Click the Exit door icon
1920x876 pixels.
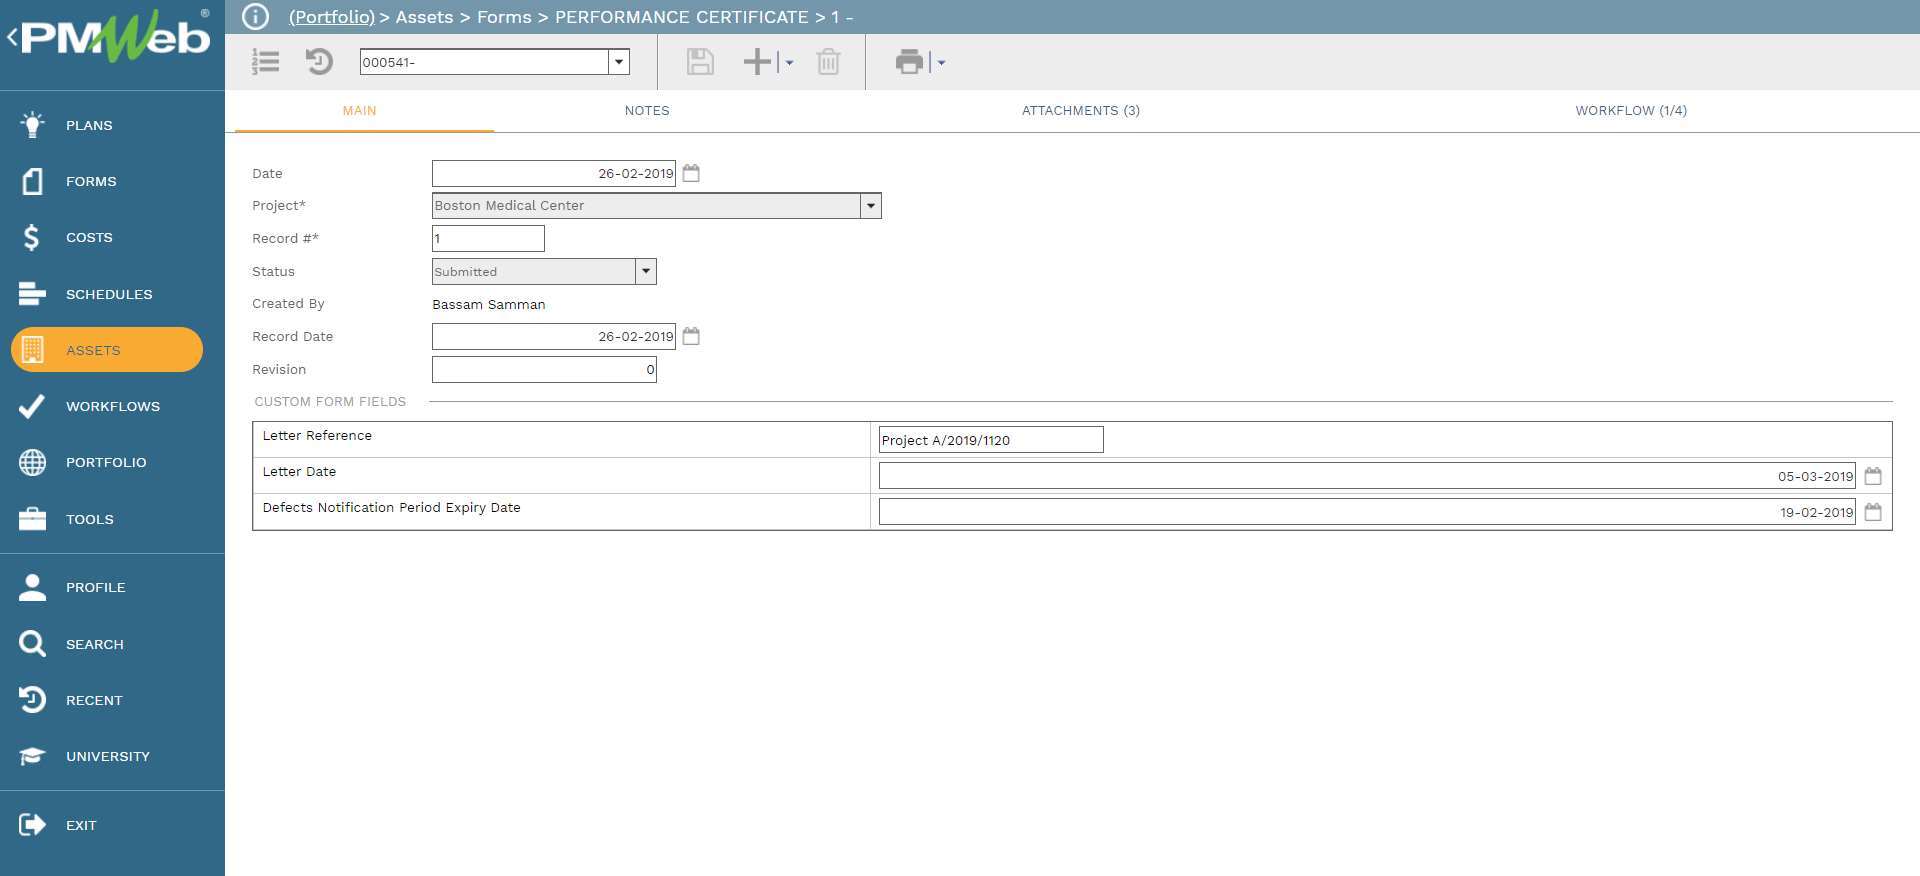pos(32,825)
